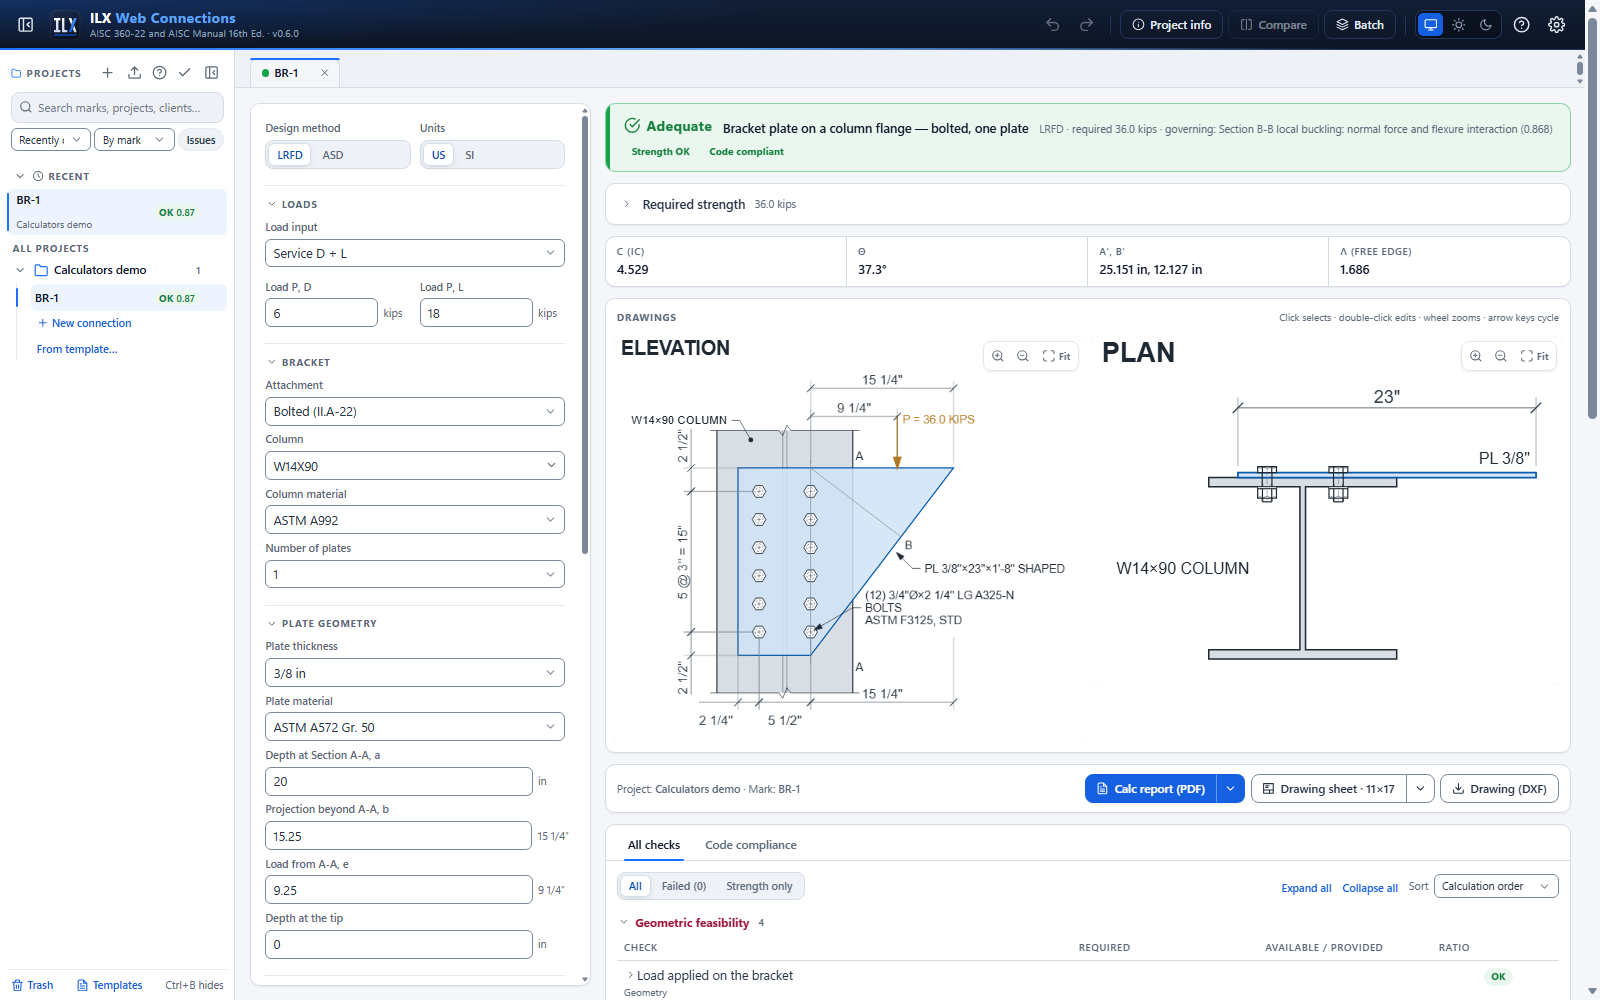
Task: Open Plate material ASTM A572 dropdown
Action: pos(415,727)
